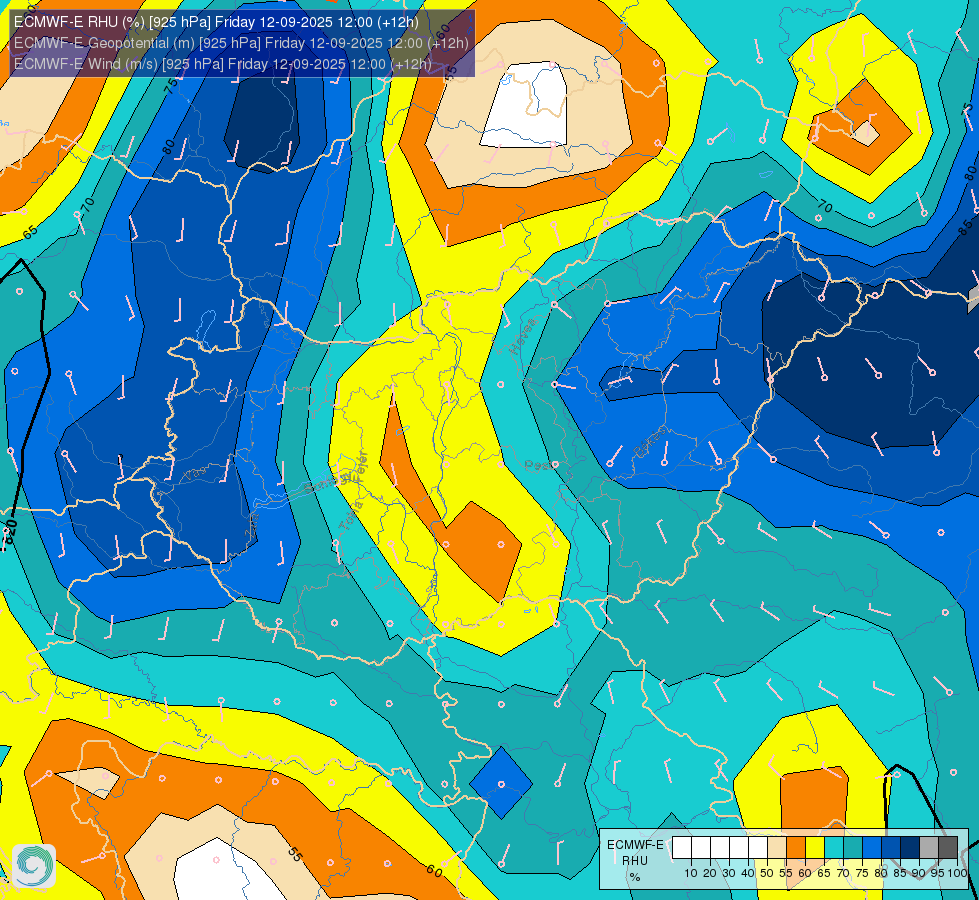Click the legend tick label '50'
Image resolution: width=979 pixels, height=900 pixels.
767,873
